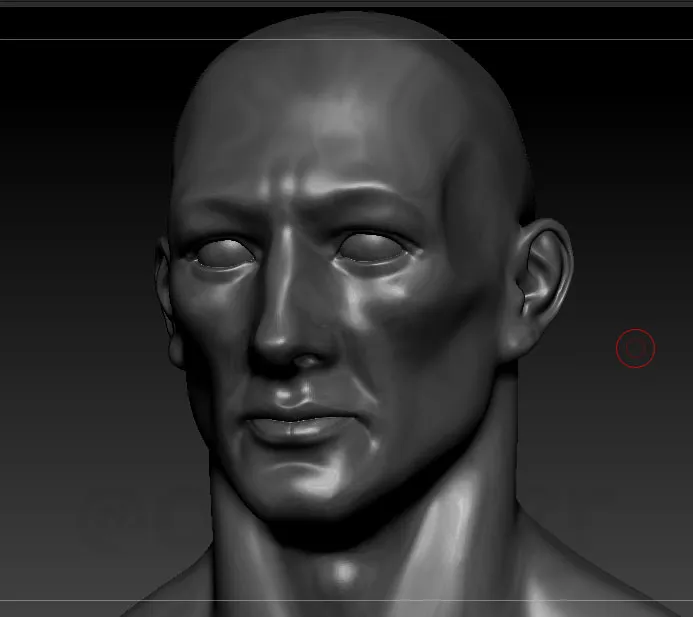Click the tip of the sculpted nose
The image size is (693, 617).
278,343
